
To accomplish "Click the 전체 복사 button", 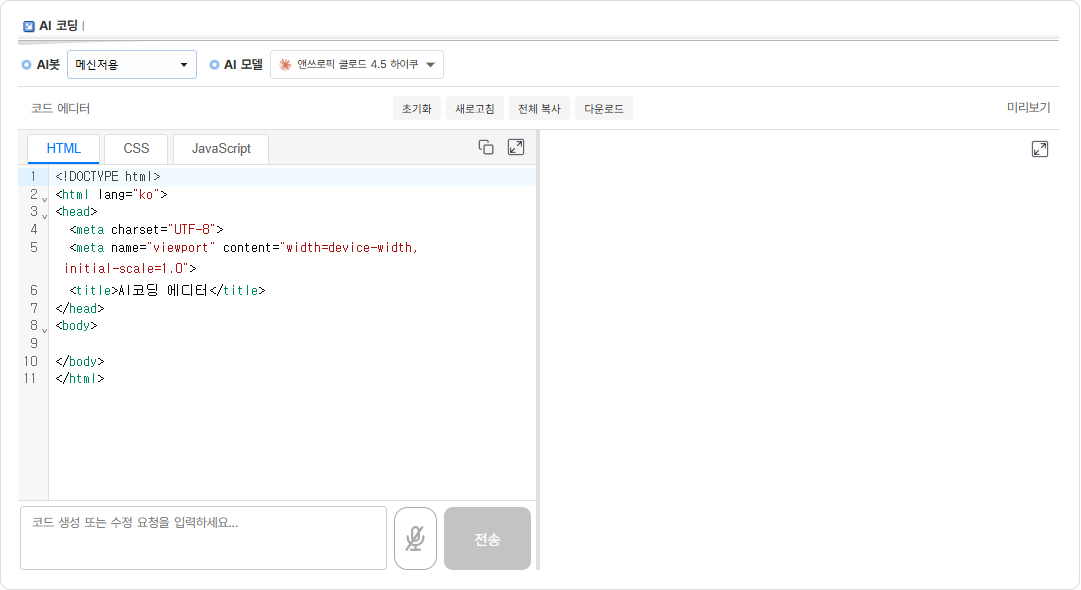I will [x=539, y=109].
